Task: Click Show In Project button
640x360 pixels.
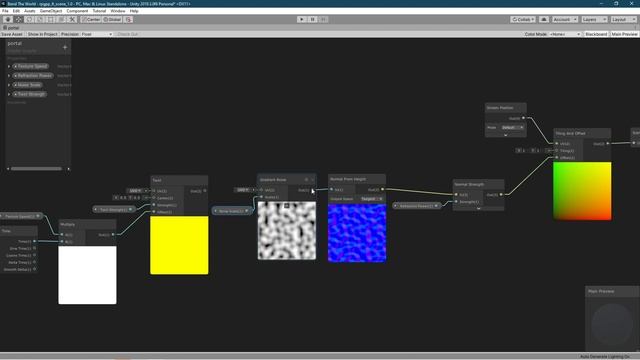Action: 42,34
